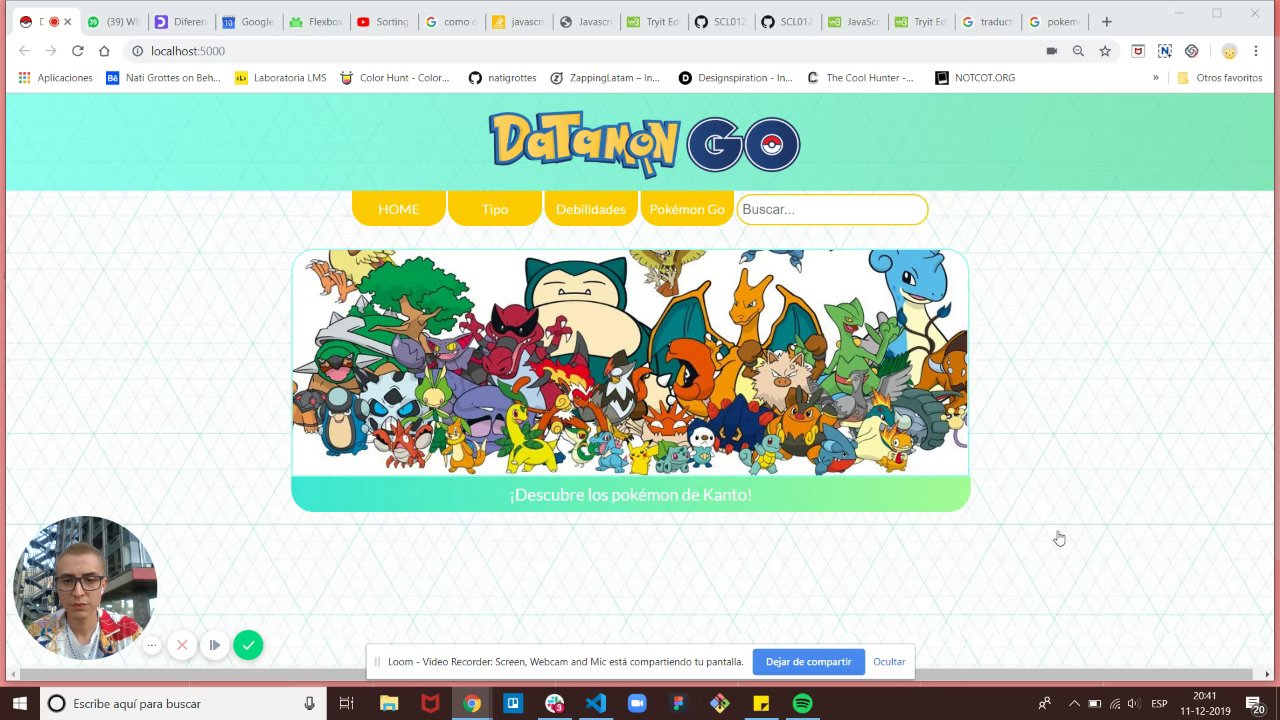Click the Ocultar link
Screen dimensions: 1280x720
coord(889,662)
